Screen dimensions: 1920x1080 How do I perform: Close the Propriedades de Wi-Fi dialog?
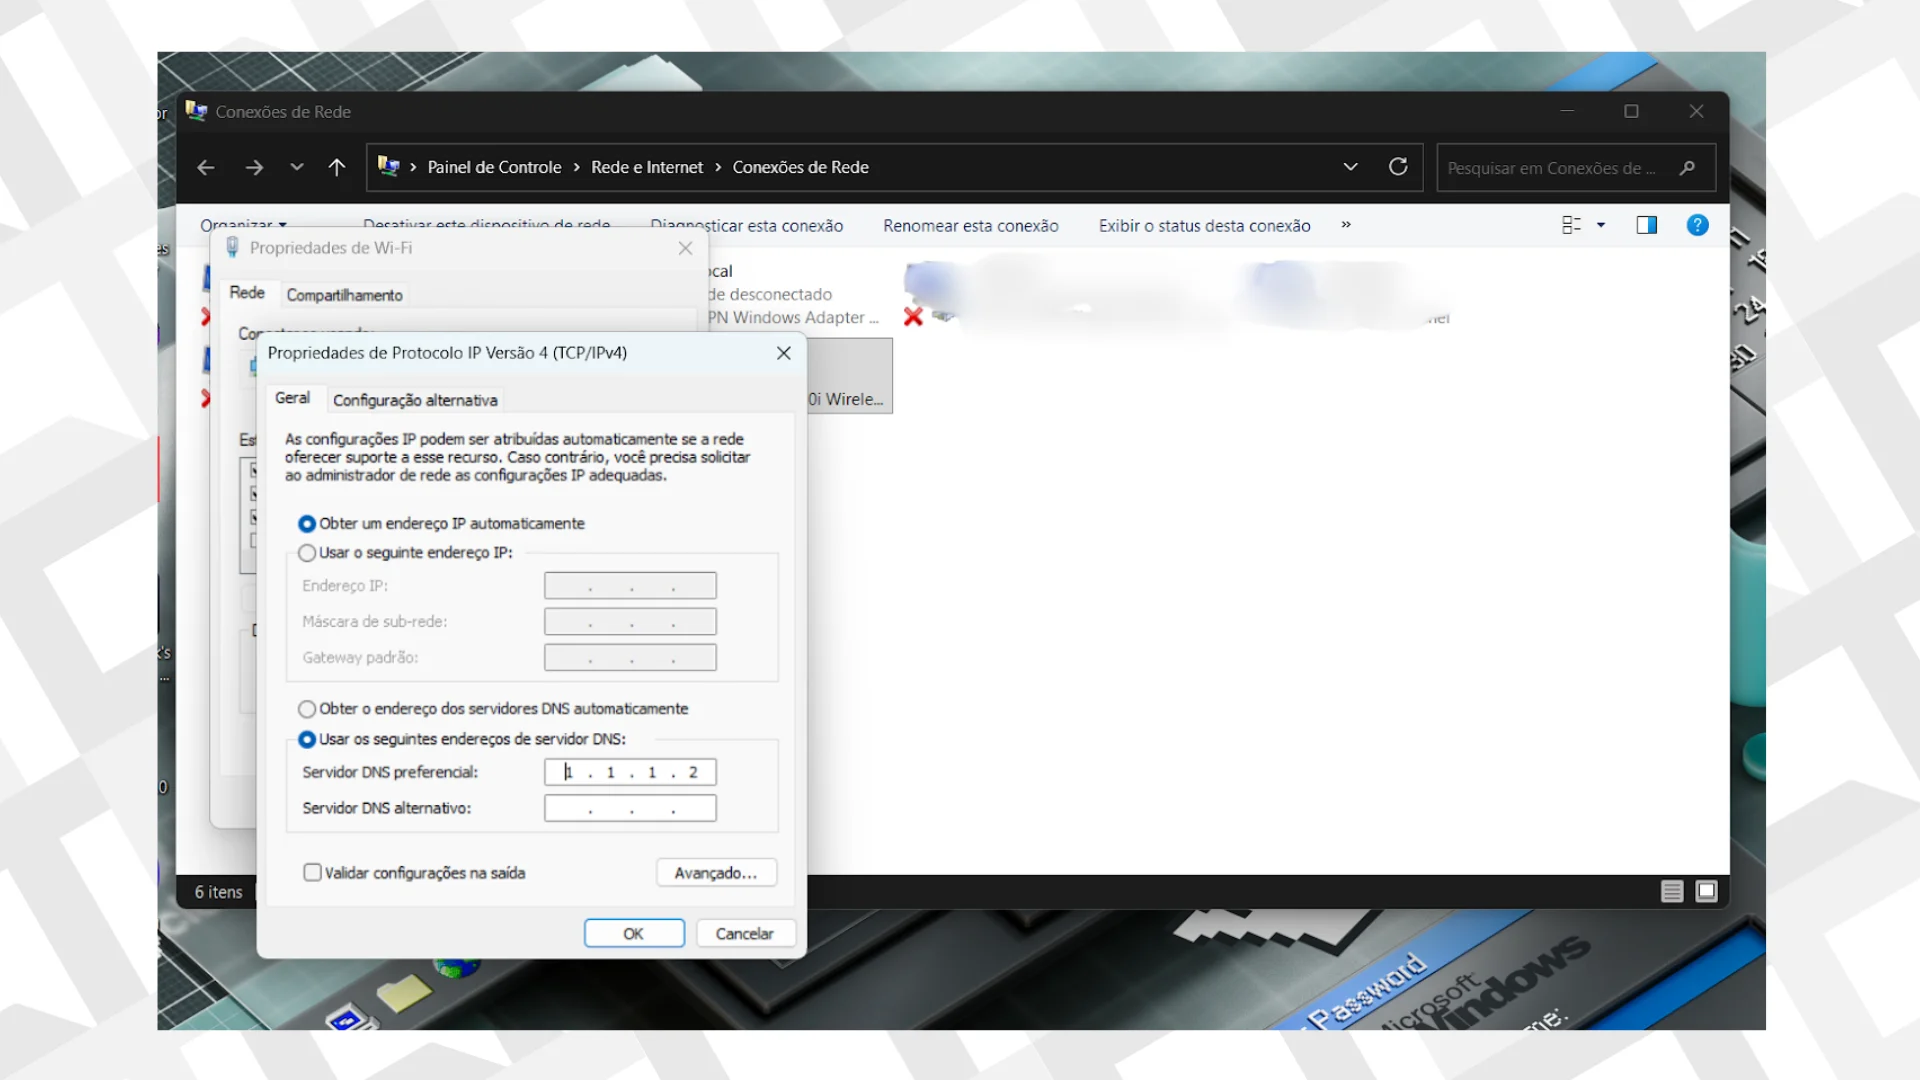(685, 248)
